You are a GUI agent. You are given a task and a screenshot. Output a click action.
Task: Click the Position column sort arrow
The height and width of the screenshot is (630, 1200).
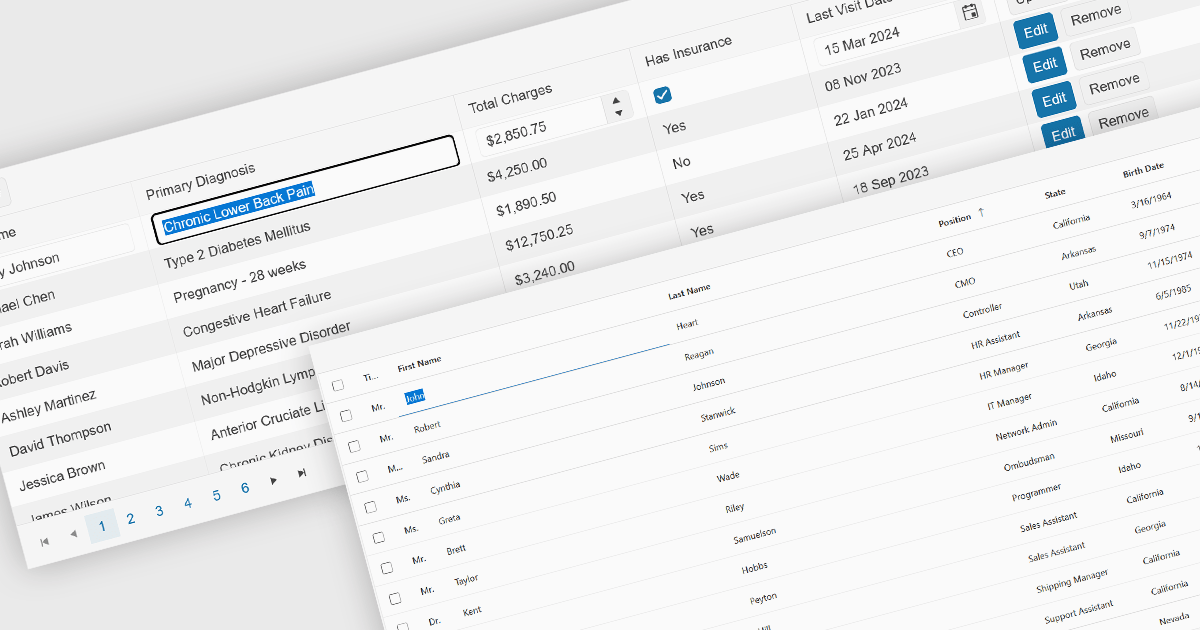pos(980,212)
